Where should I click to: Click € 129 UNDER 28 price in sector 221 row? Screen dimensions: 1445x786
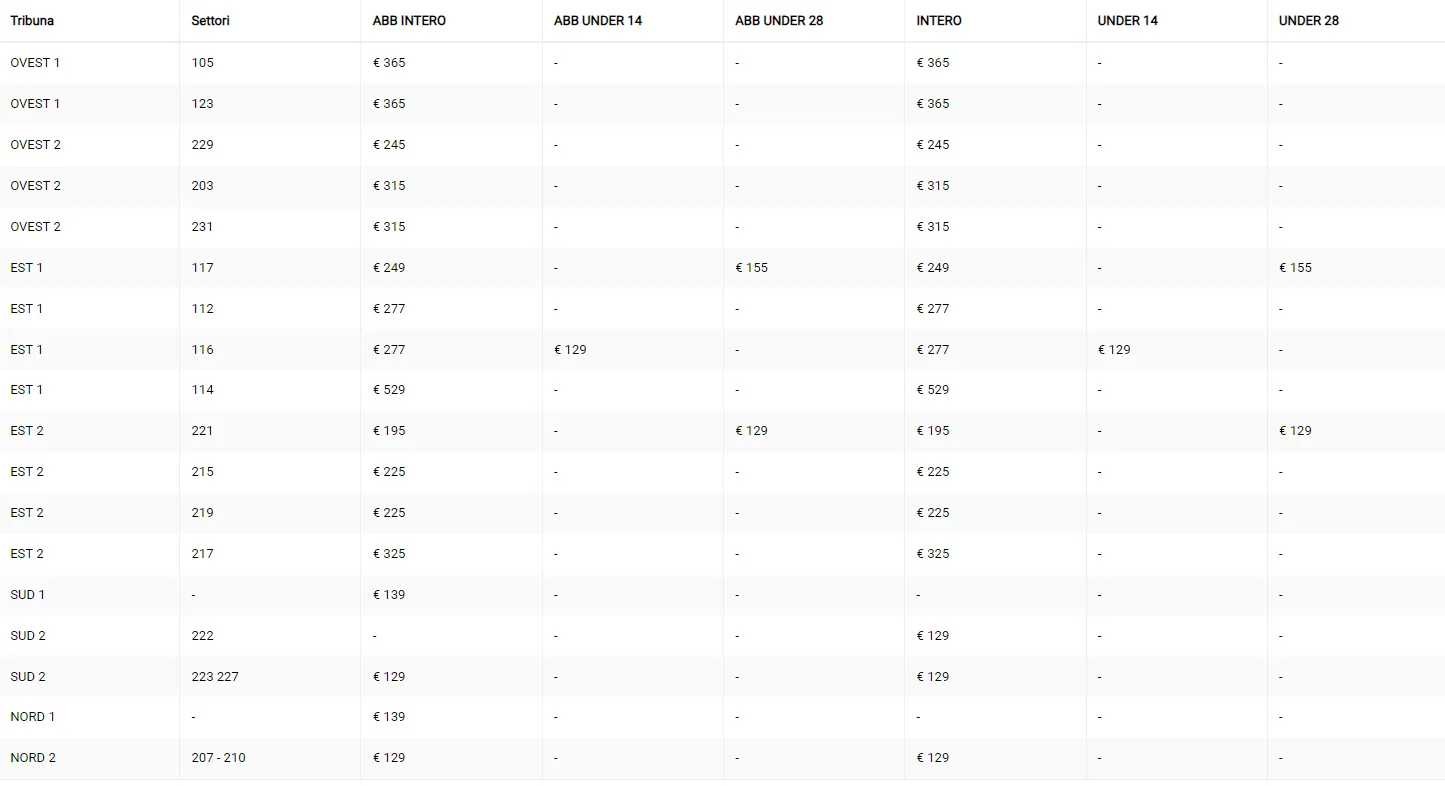coord(1295,430)
